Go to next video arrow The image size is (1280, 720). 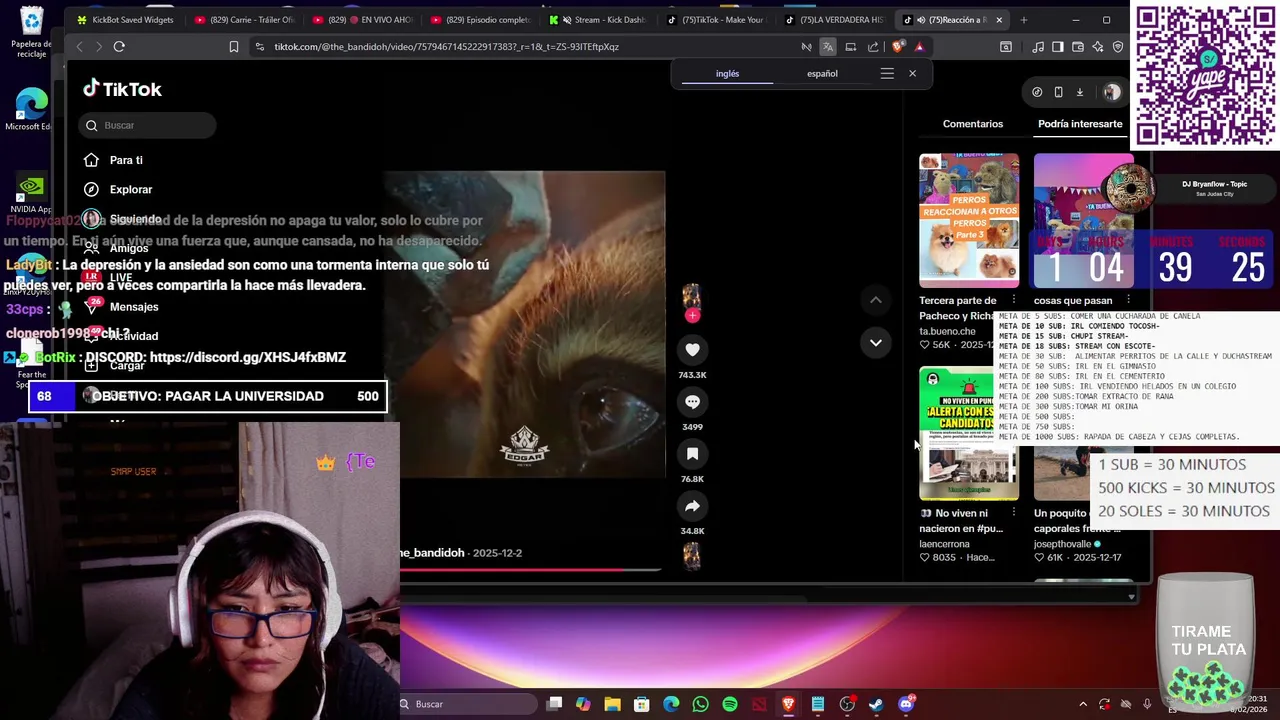pyautogui.click(x=875, y=342)
